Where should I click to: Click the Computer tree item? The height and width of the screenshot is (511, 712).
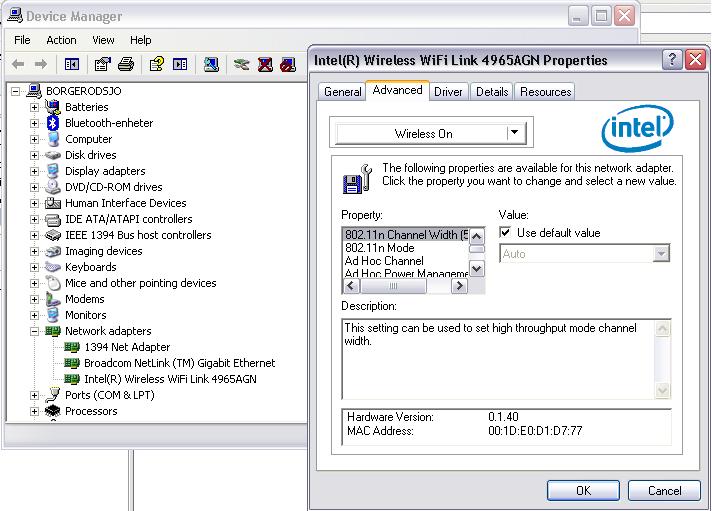(x=89, y=139)
